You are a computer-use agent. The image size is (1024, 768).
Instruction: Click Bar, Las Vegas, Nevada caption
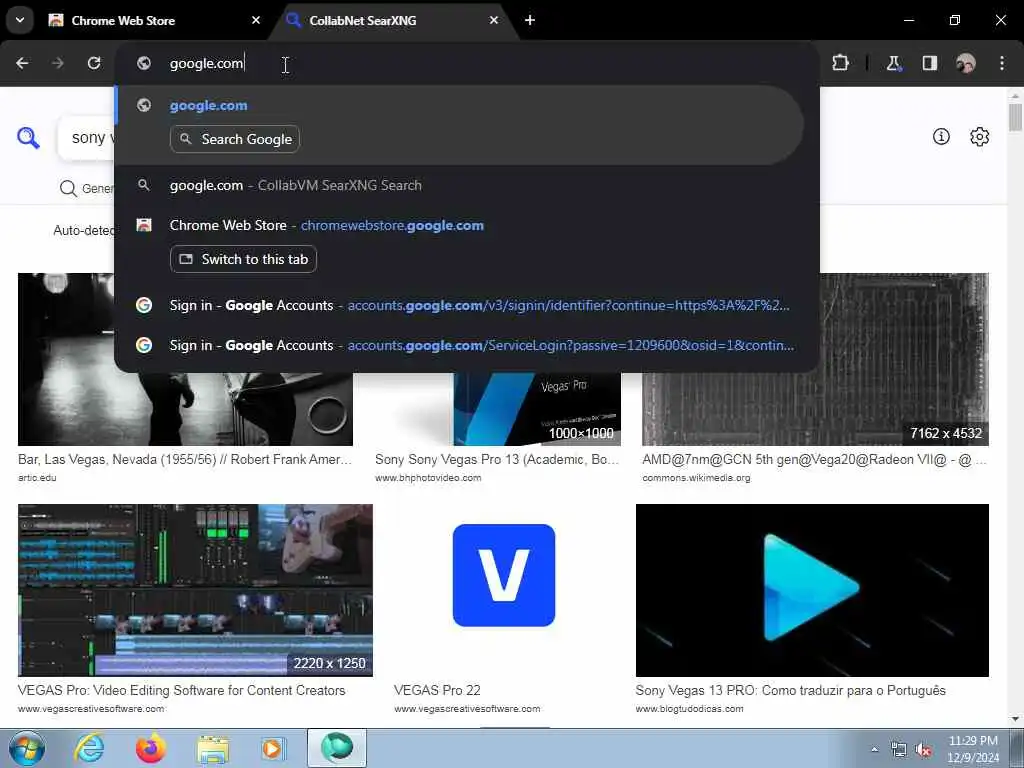point(185,459)
